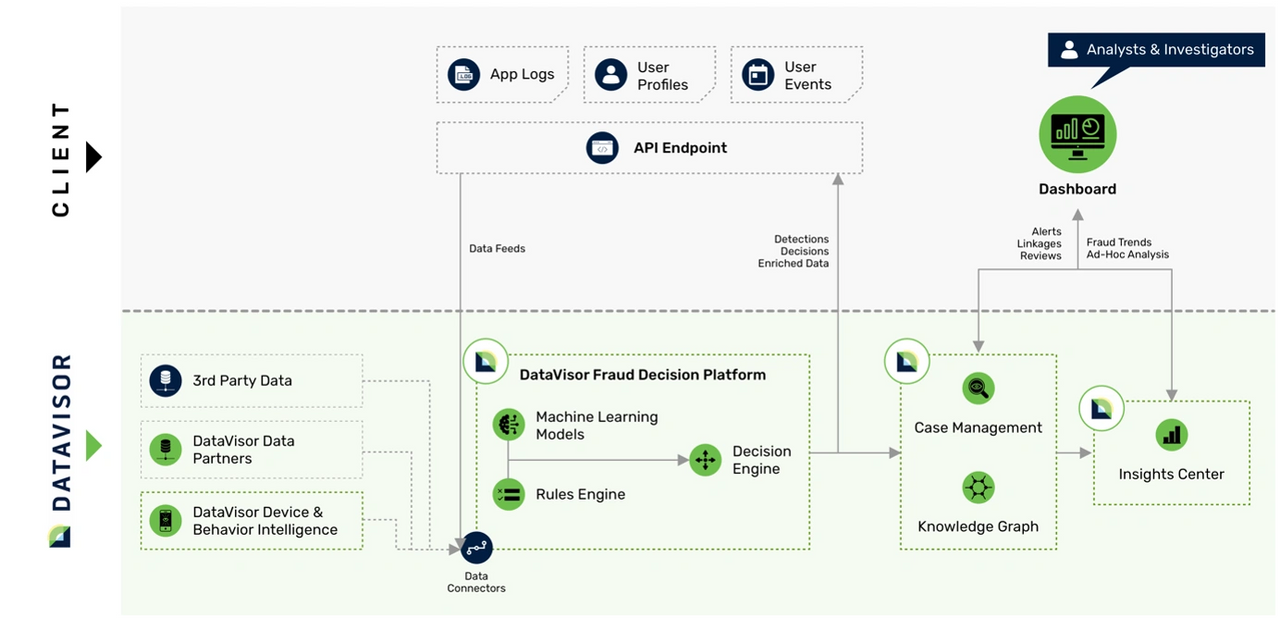Click the Insights Center bar chart icon
The height and width of the screenshot is (619, 1280).
pos(1171,435)
